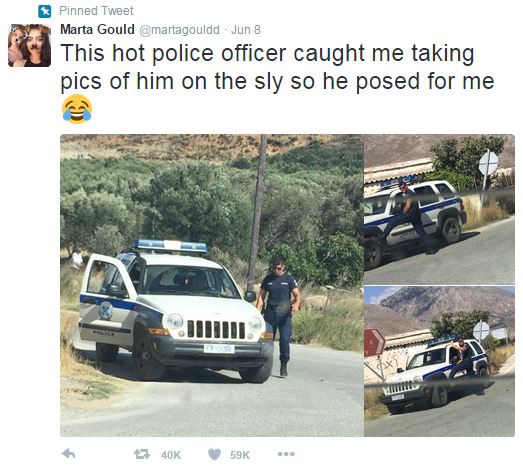Image resolution: width=523 pixels, height=471 pixels.
Task: Click the tweet text about police officer
Action: click(x=277, y=67)
